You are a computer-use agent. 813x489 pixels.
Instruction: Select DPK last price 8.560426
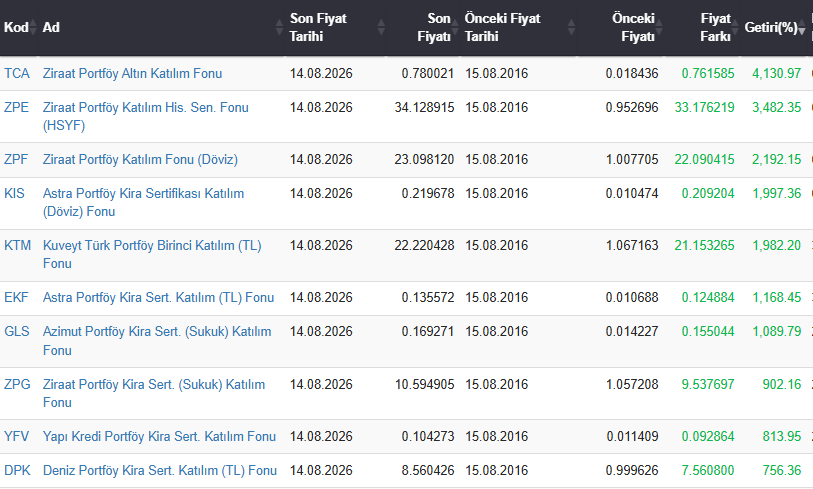click(428, 470)
